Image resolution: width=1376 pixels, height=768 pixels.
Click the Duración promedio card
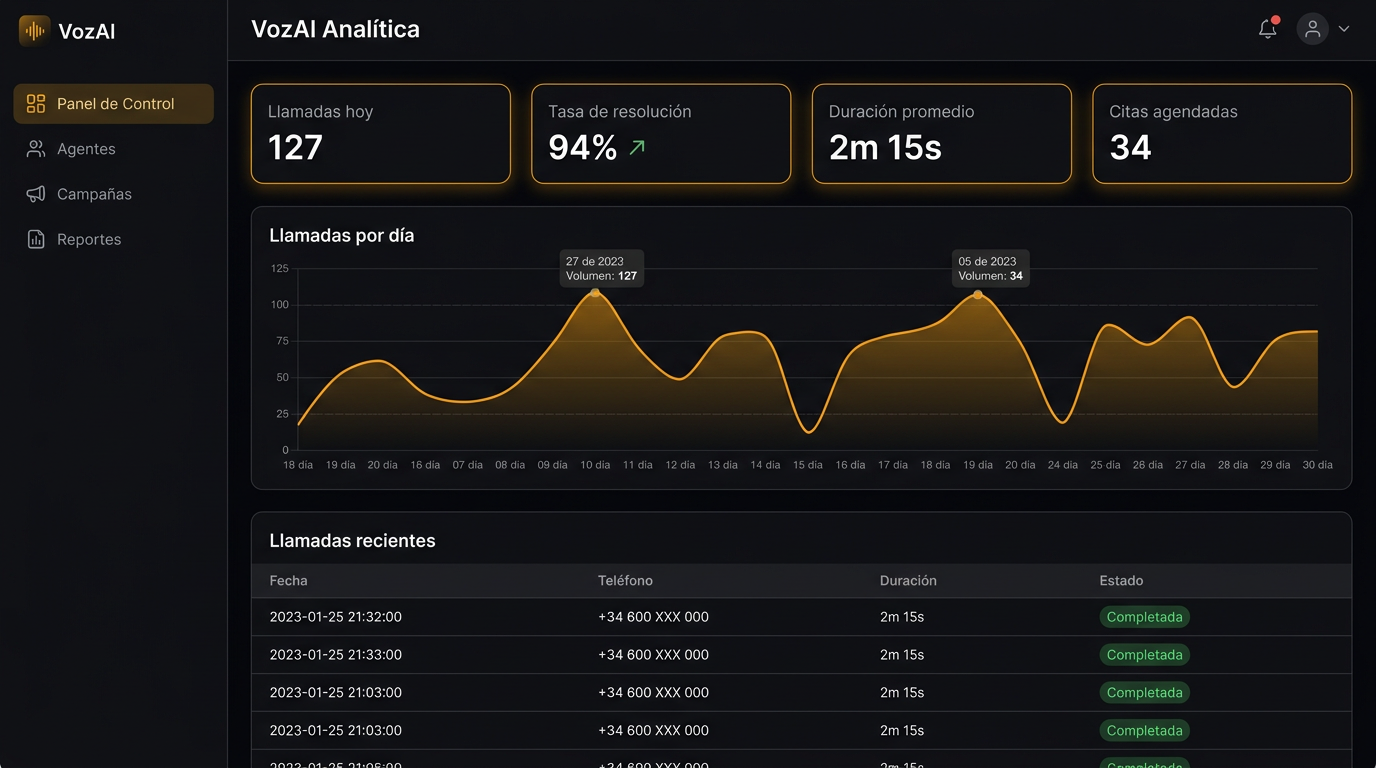tap(941, 133)
